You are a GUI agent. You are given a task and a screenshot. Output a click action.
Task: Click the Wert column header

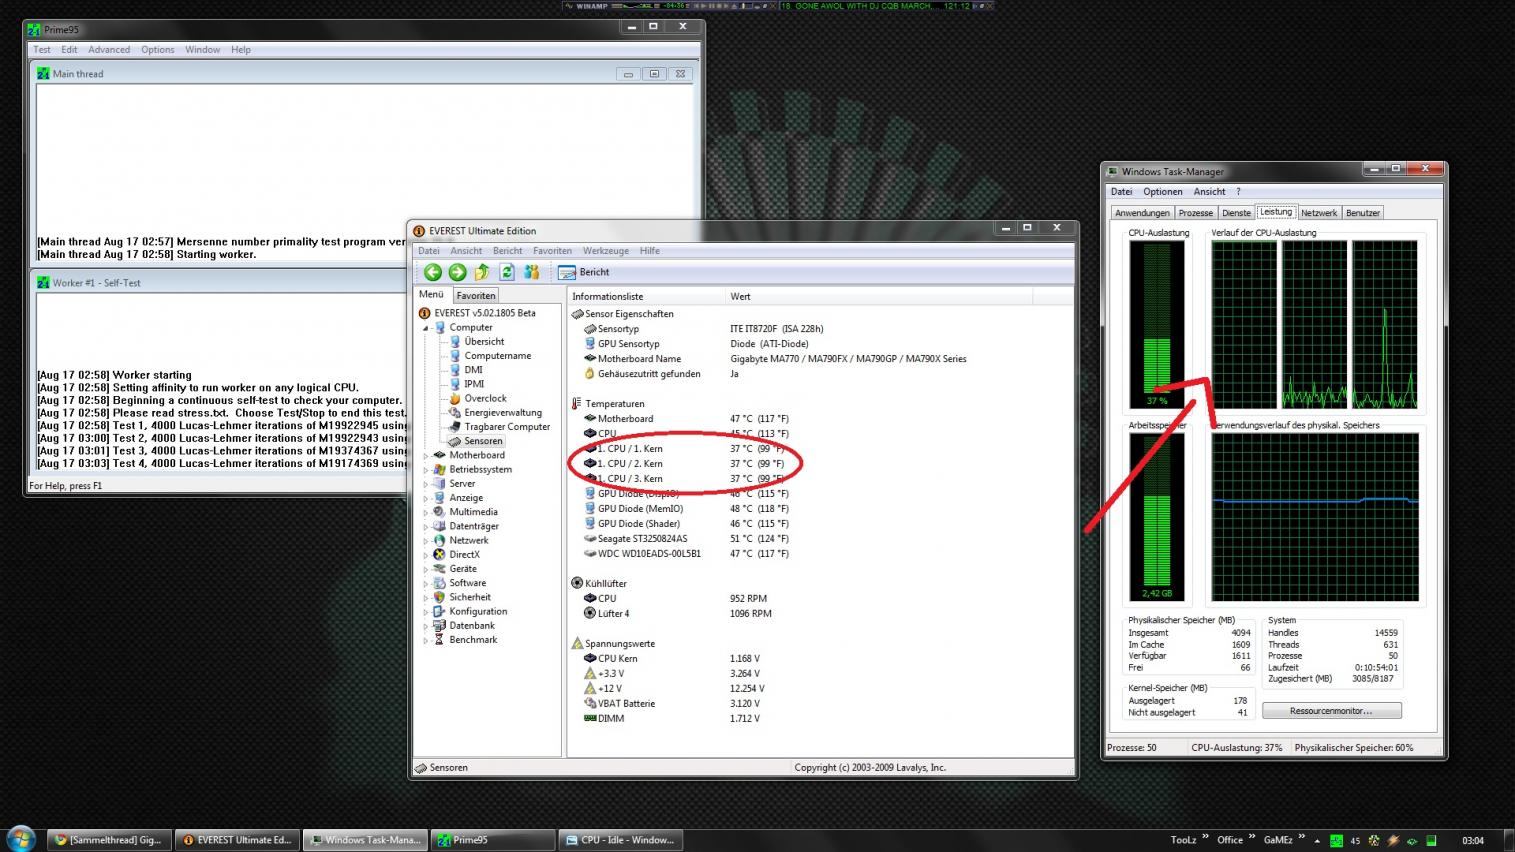[x=878, y=296]
